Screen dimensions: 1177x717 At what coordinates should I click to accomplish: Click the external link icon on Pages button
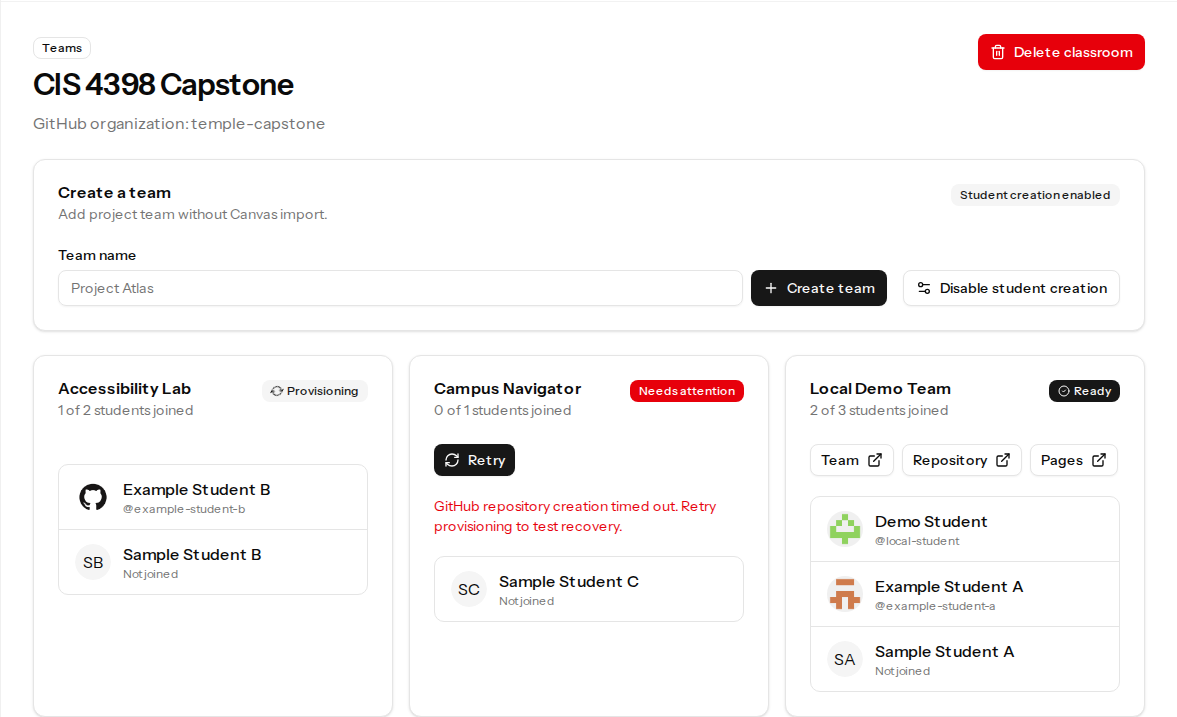(1099, 460)
